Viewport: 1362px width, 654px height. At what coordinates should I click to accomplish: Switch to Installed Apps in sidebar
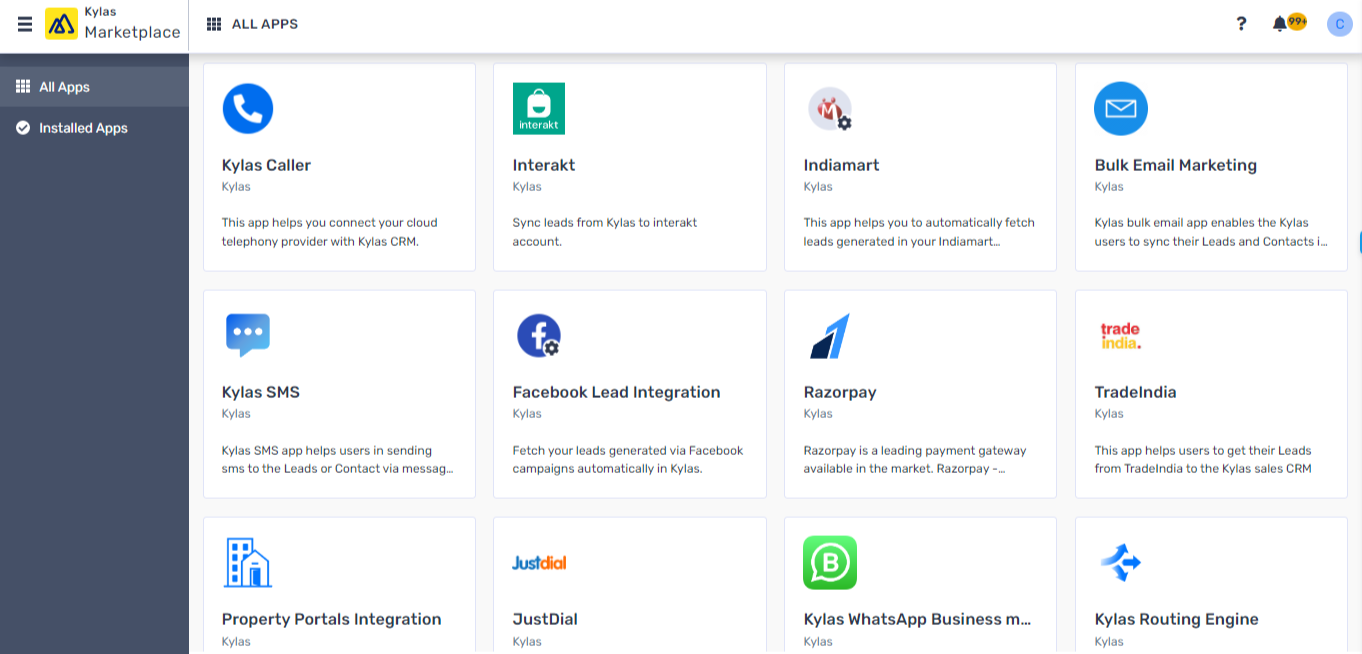coord(83,128)
